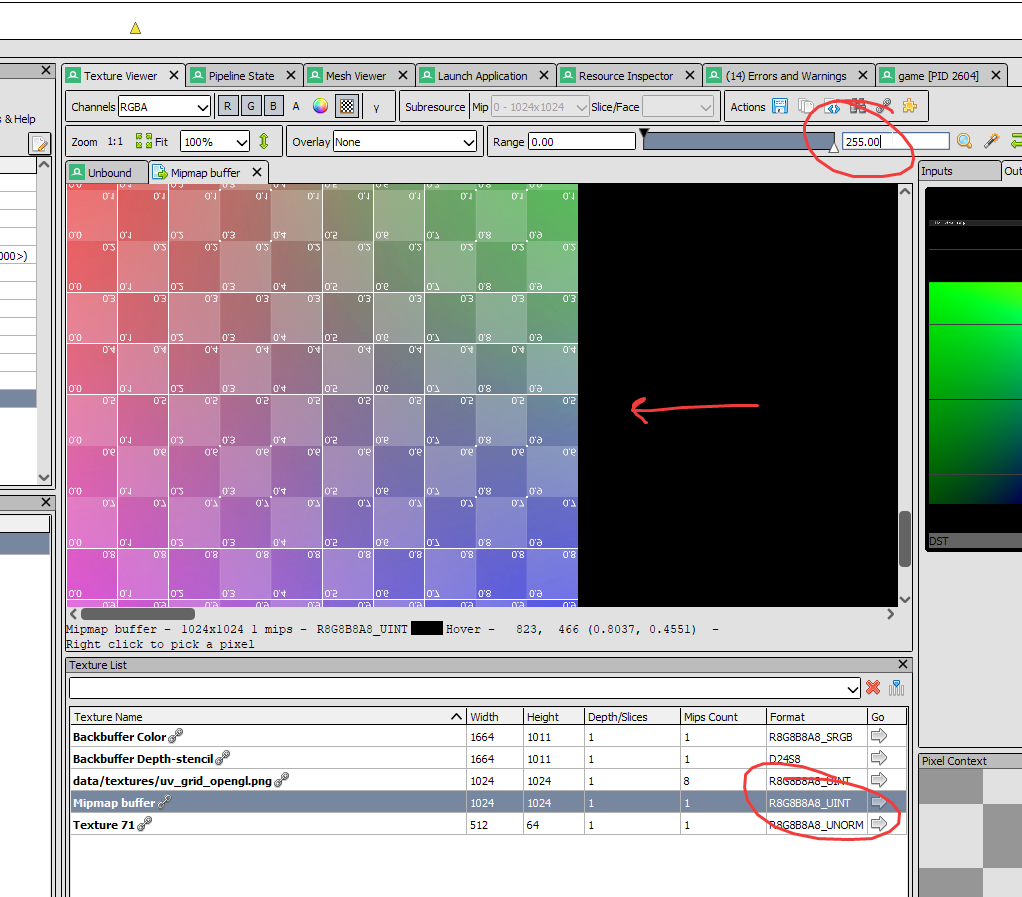This screenshot has width=1022, height=897.
Task: Enable the checkerboard background toggle
Action: tap(345, 105)
